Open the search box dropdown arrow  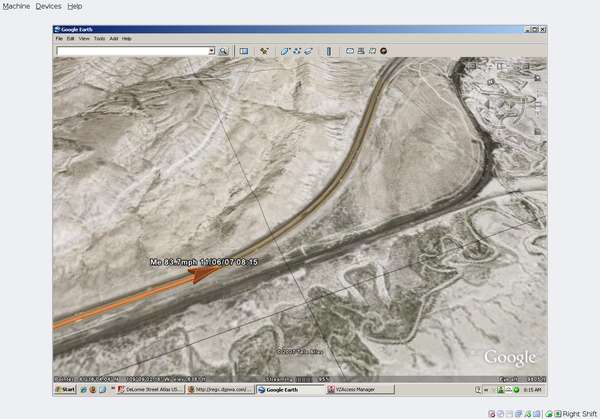click(211, 51)
